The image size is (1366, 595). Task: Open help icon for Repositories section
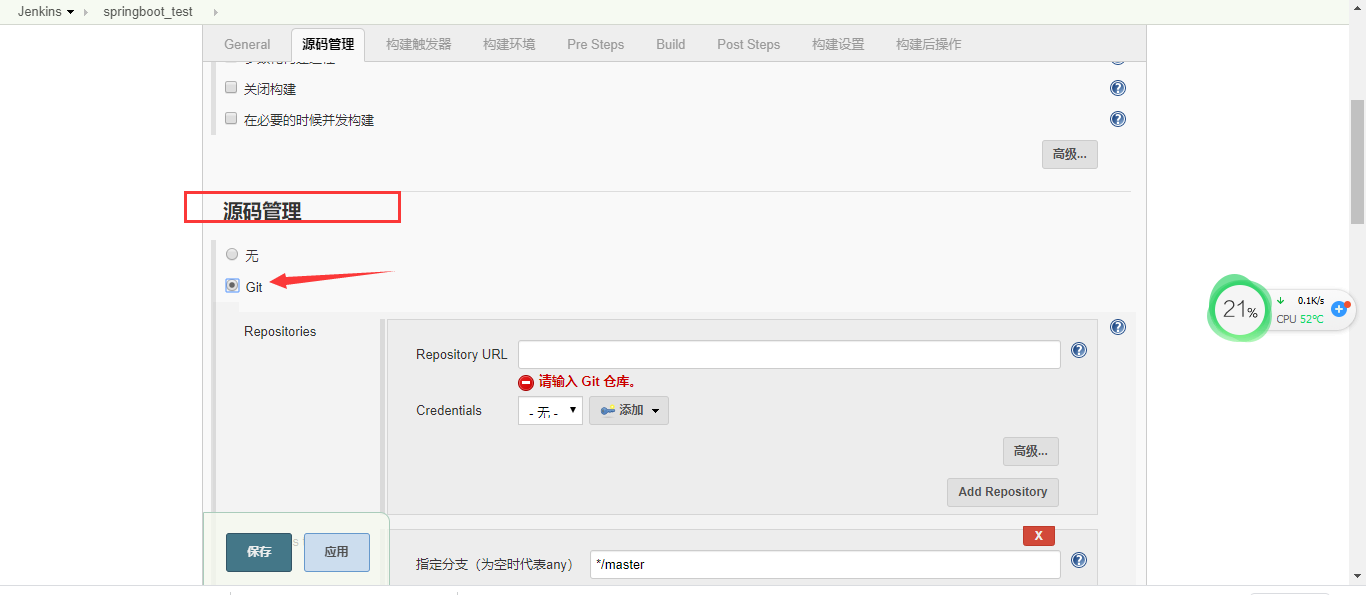(1118, 327)
